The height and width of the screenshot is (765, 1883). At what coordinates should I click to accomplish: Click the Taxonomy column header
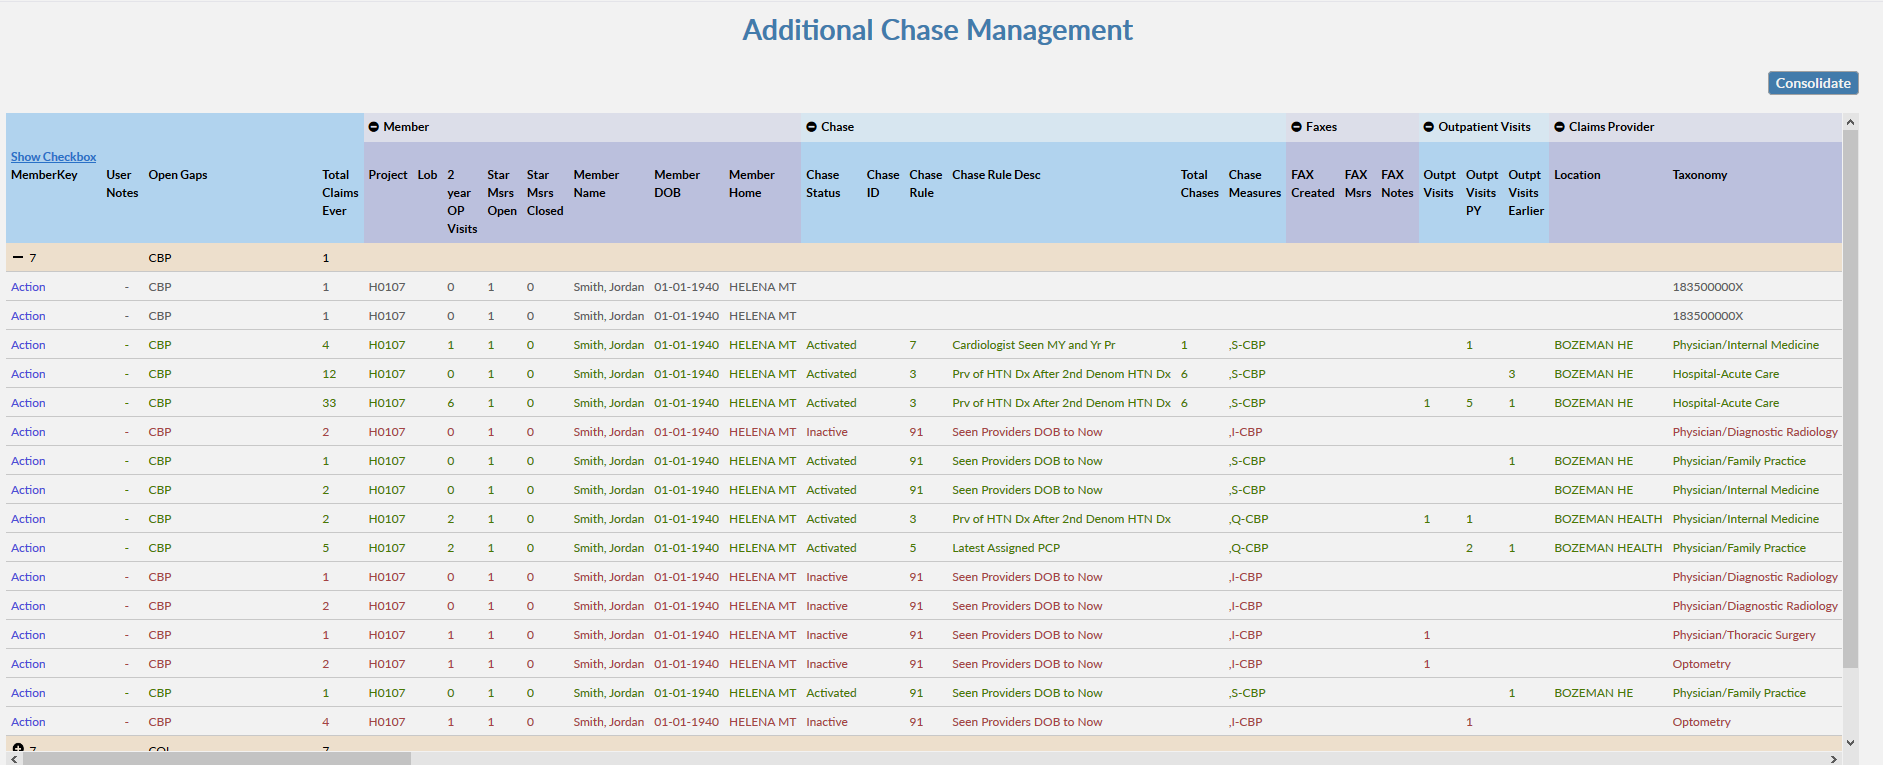pos(1700,175)
